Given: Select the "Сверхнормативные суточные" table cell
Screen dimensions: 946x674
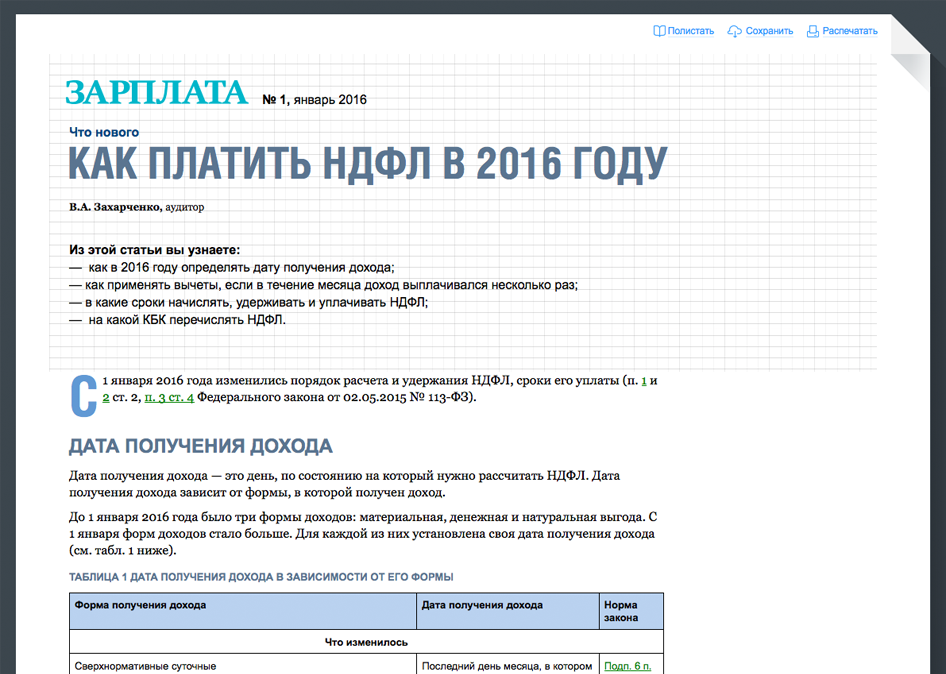Looking at the screenshot, I should coord(145,666).
